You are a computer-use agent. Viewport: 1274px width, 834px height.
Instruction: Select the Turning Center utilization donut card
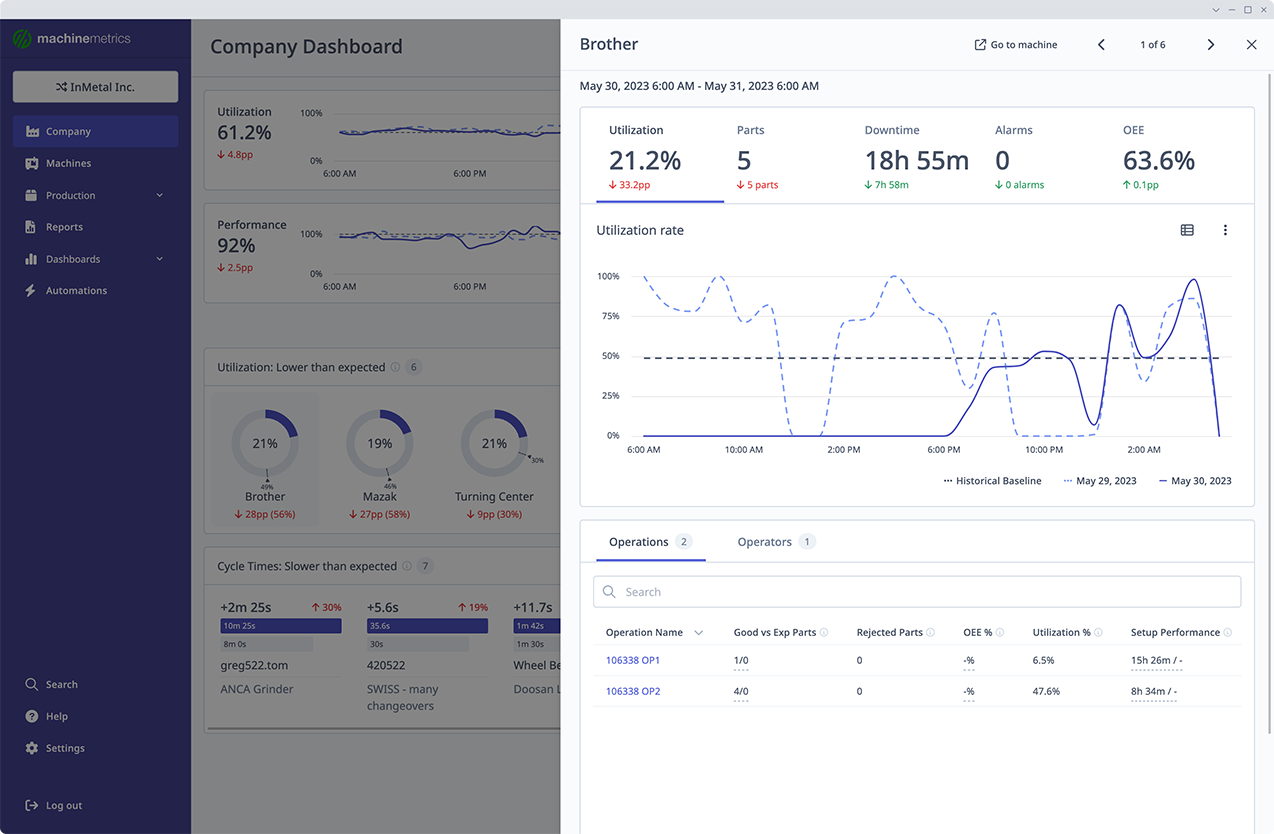click(495, 459)
